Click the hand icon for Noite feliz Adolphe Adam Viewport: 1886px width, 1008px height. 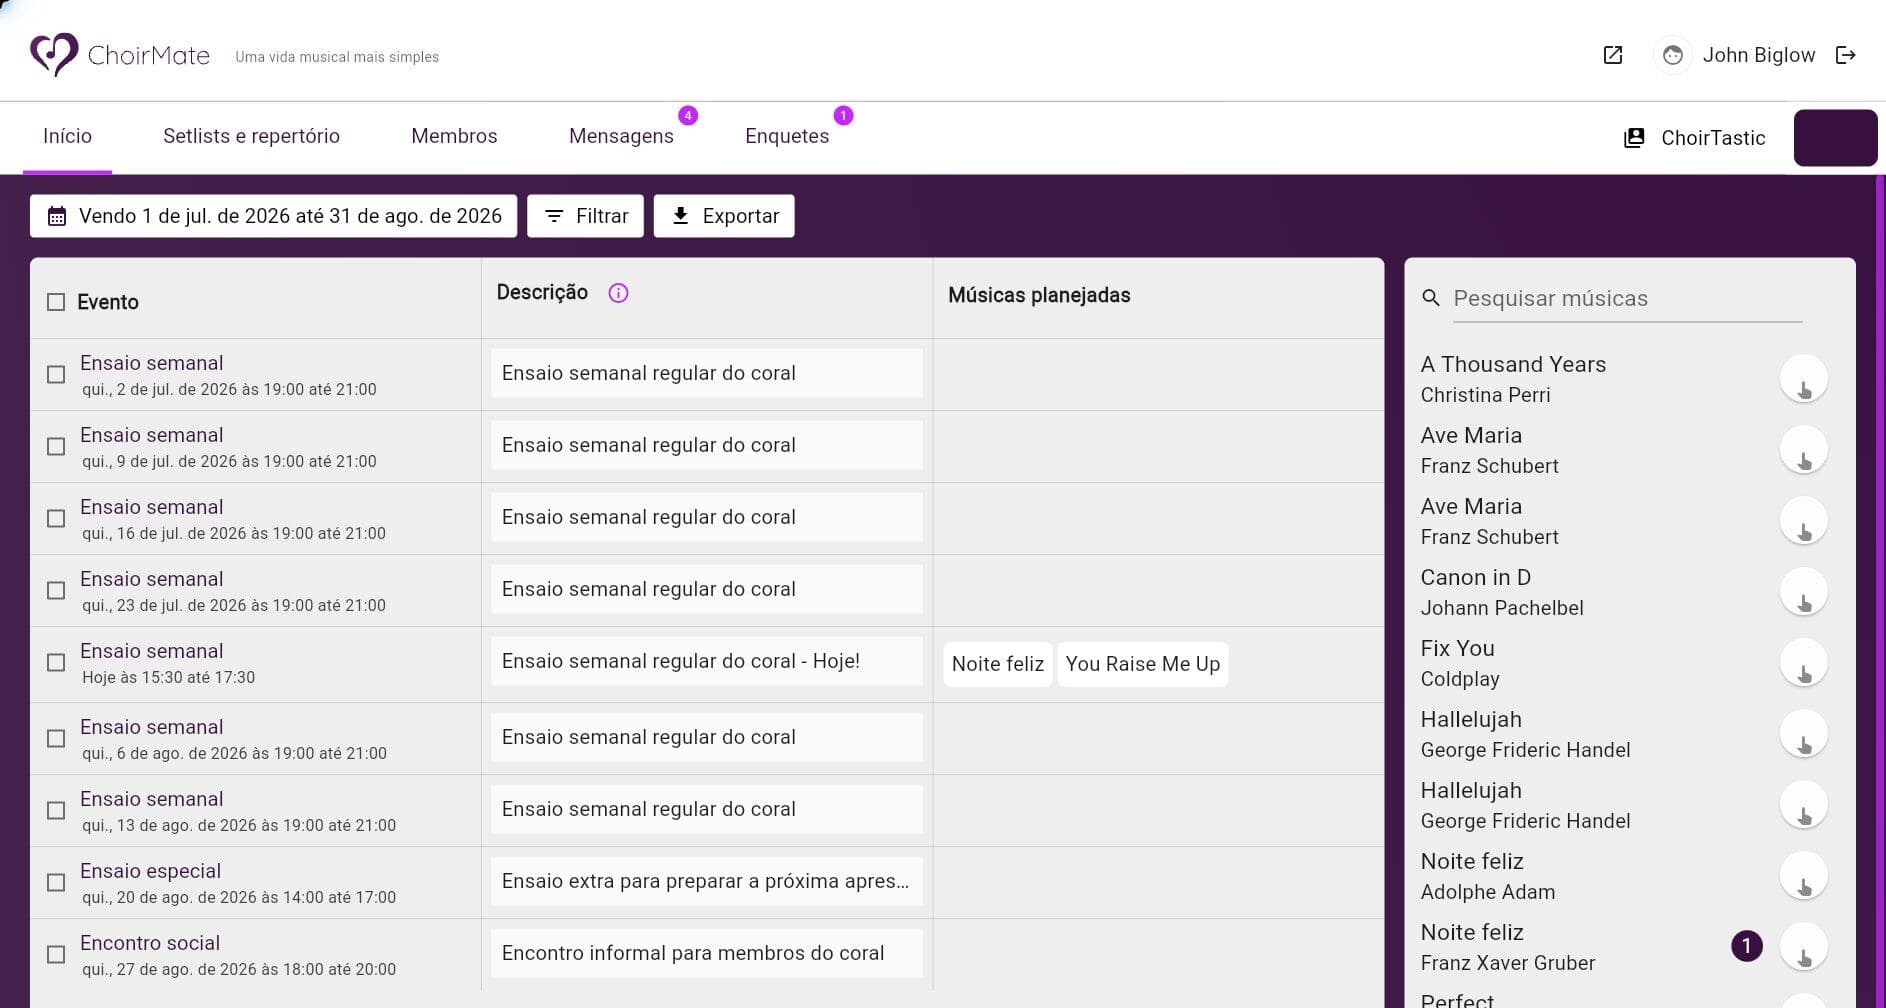(1803, 876)
